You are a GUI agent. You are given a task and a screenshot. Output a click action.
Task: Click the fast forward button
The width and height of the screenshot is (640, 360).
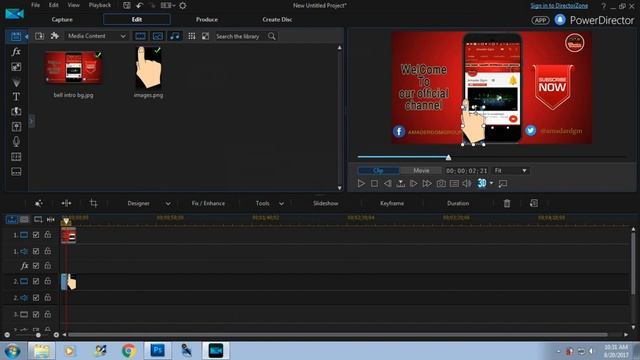427,184
